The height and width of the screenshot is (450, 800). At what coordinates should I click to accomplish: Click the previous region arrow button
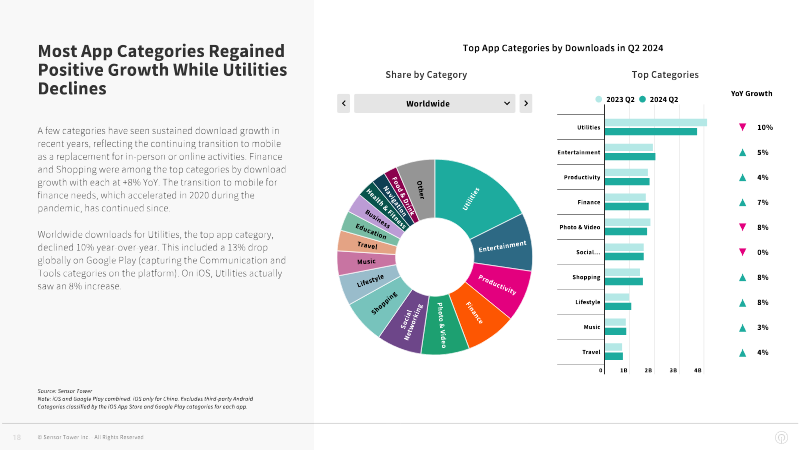click(343, 104)
